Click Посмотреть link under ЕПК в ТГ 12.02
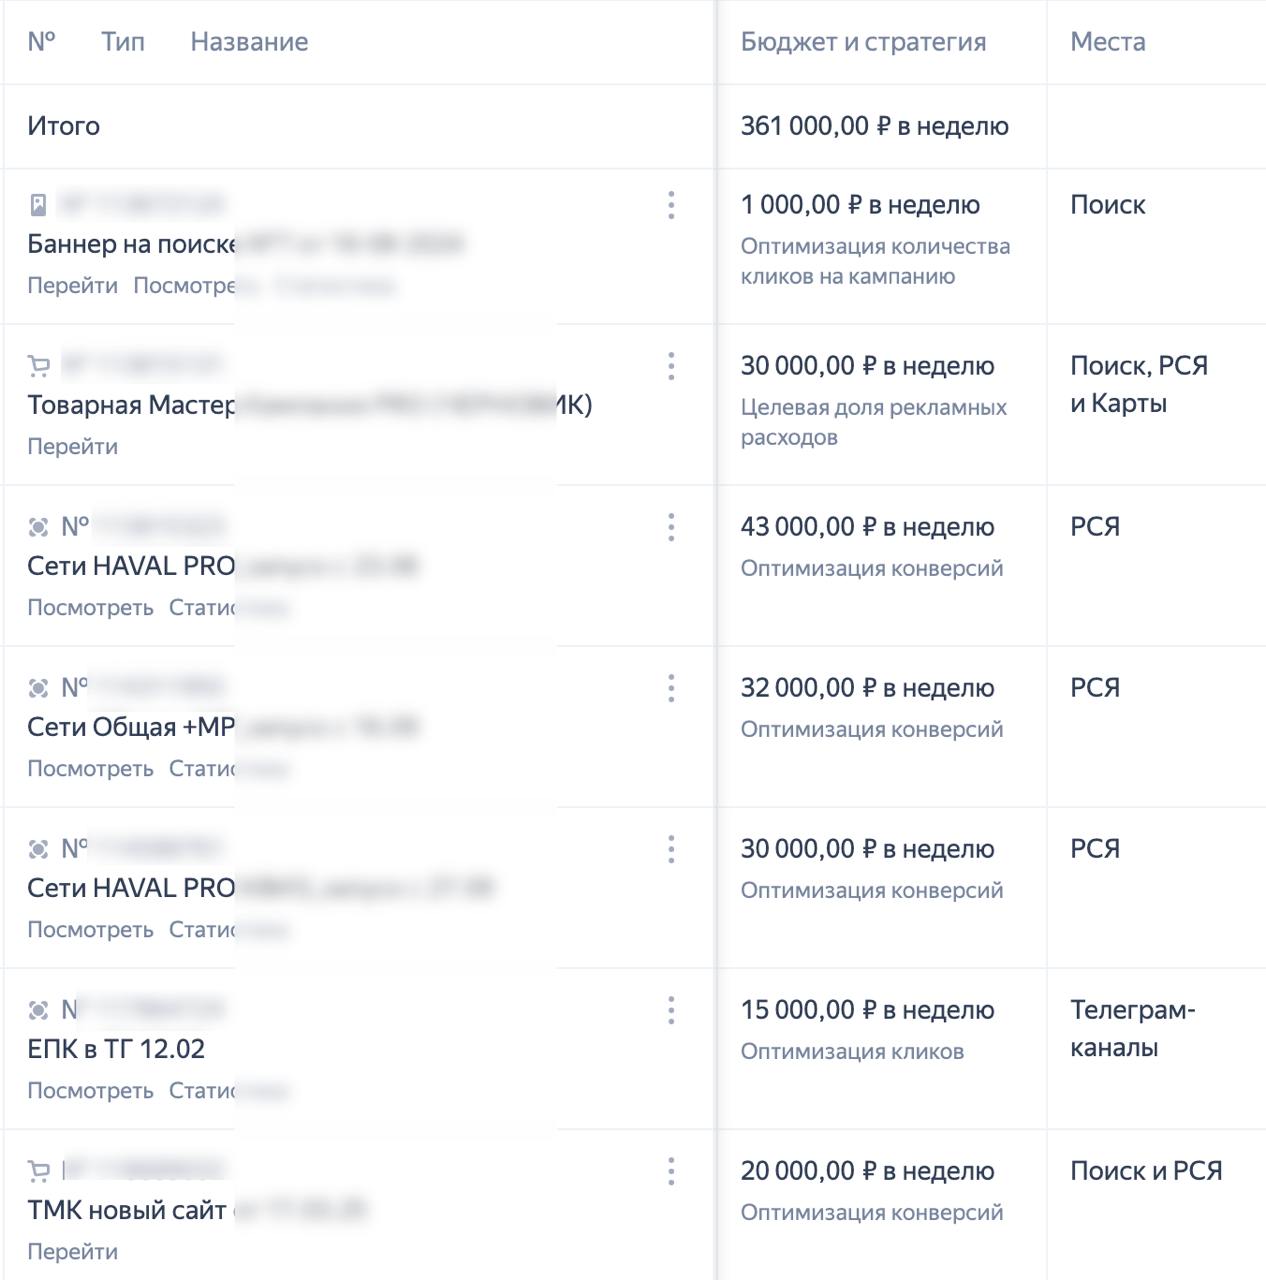Viewport: 1266px width, 1280px height. [90, 1090]
